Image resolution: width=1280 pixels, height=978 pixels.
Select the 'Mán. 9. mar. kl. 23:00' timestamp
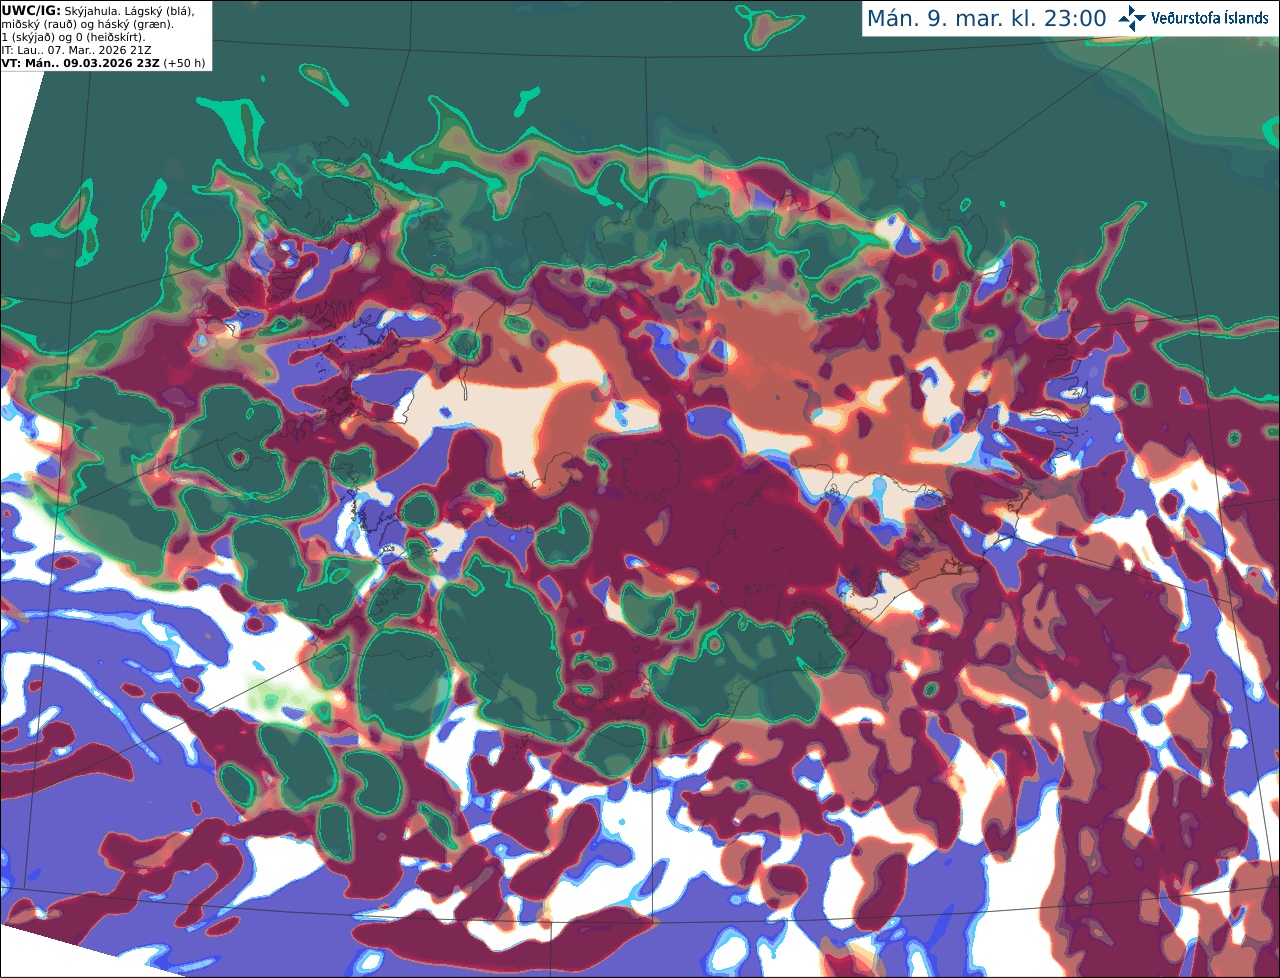tap(986, 19)
